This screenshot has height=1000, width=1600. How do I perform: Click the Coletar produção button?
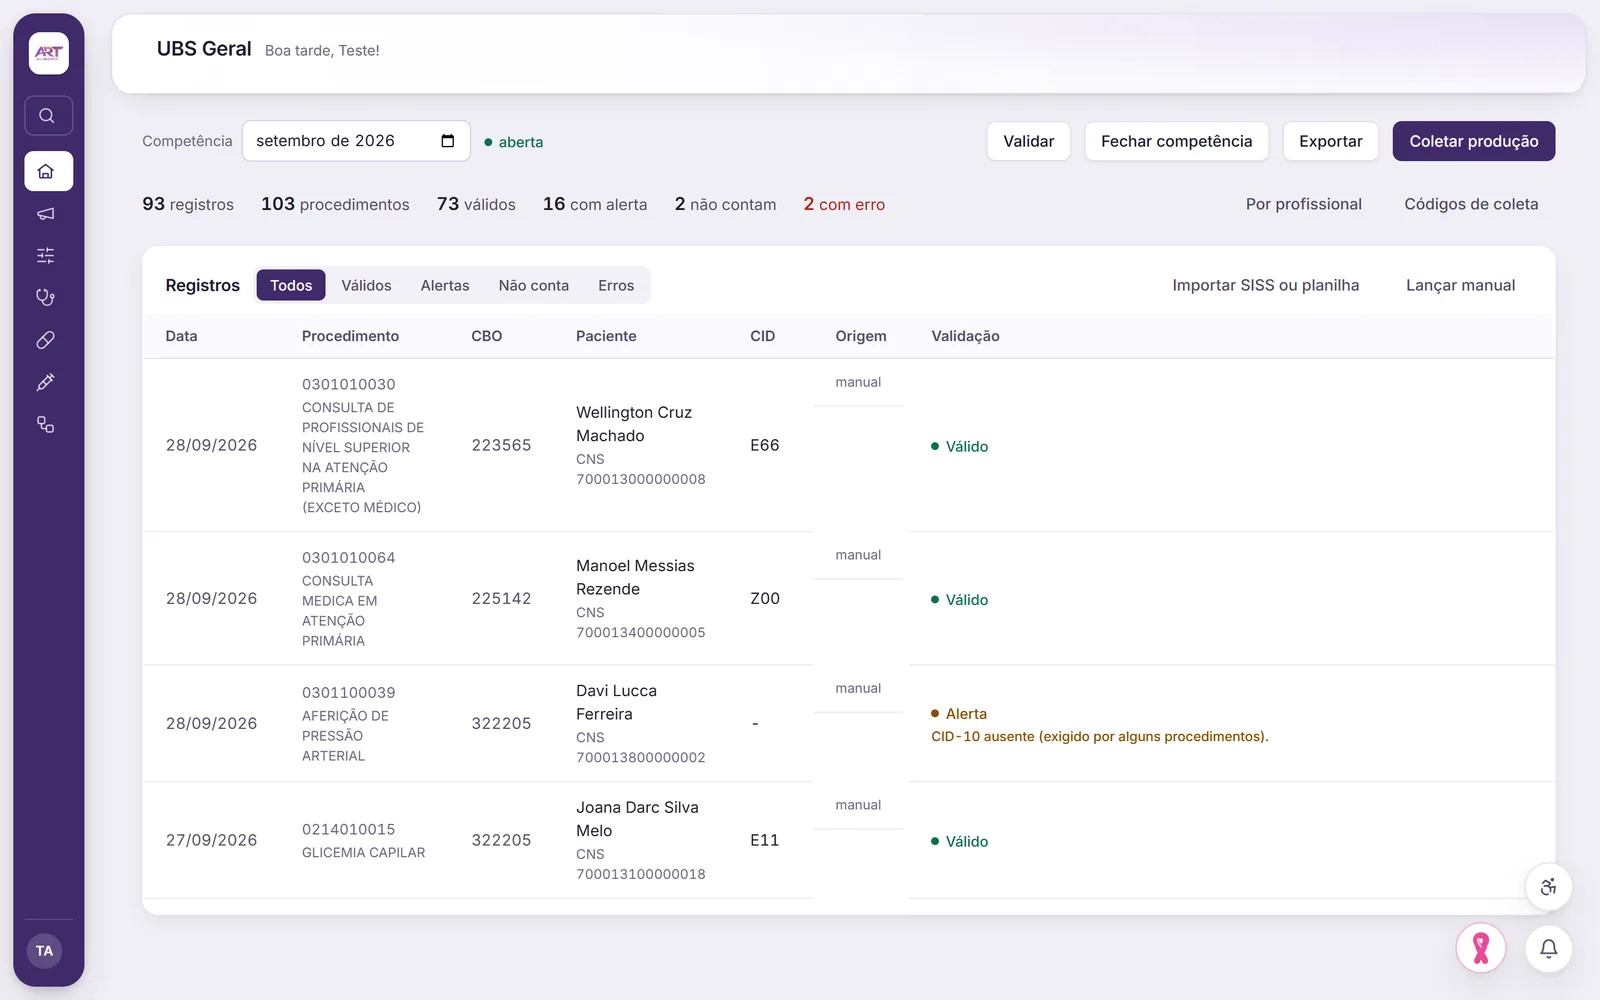(x=1474, y=141)
